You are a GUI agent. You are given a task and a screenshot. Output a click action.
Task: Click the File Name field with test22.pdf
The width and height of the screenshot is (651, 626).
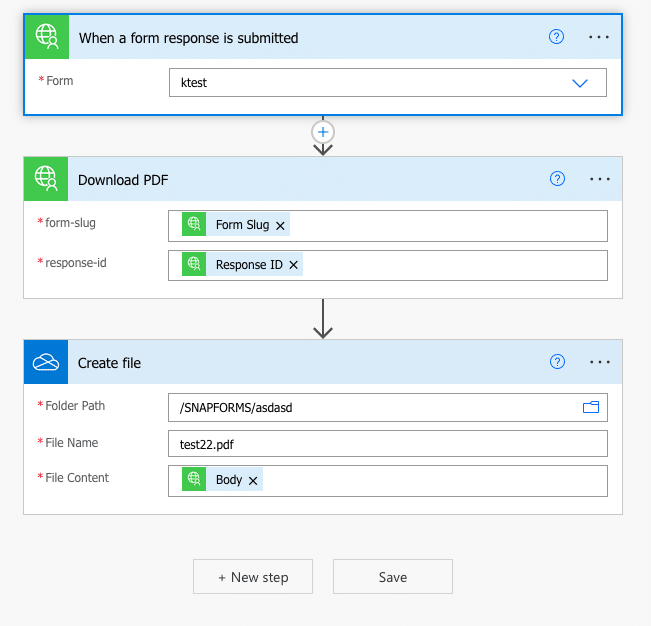click(387, 444)
